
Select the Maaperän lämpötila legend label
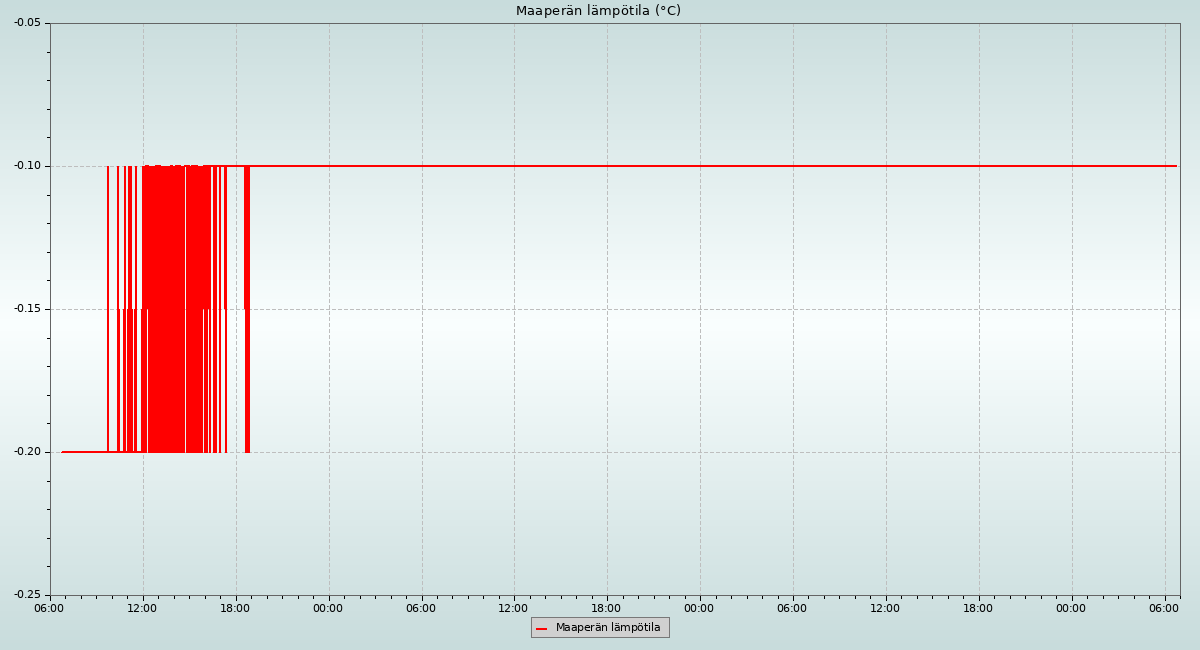[608, 628]
